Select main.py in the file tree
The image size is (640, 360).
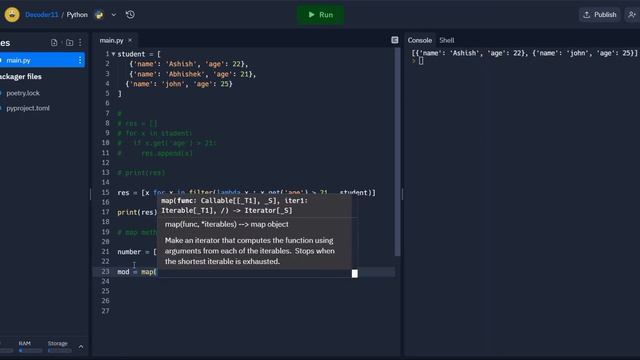point(42,60)
